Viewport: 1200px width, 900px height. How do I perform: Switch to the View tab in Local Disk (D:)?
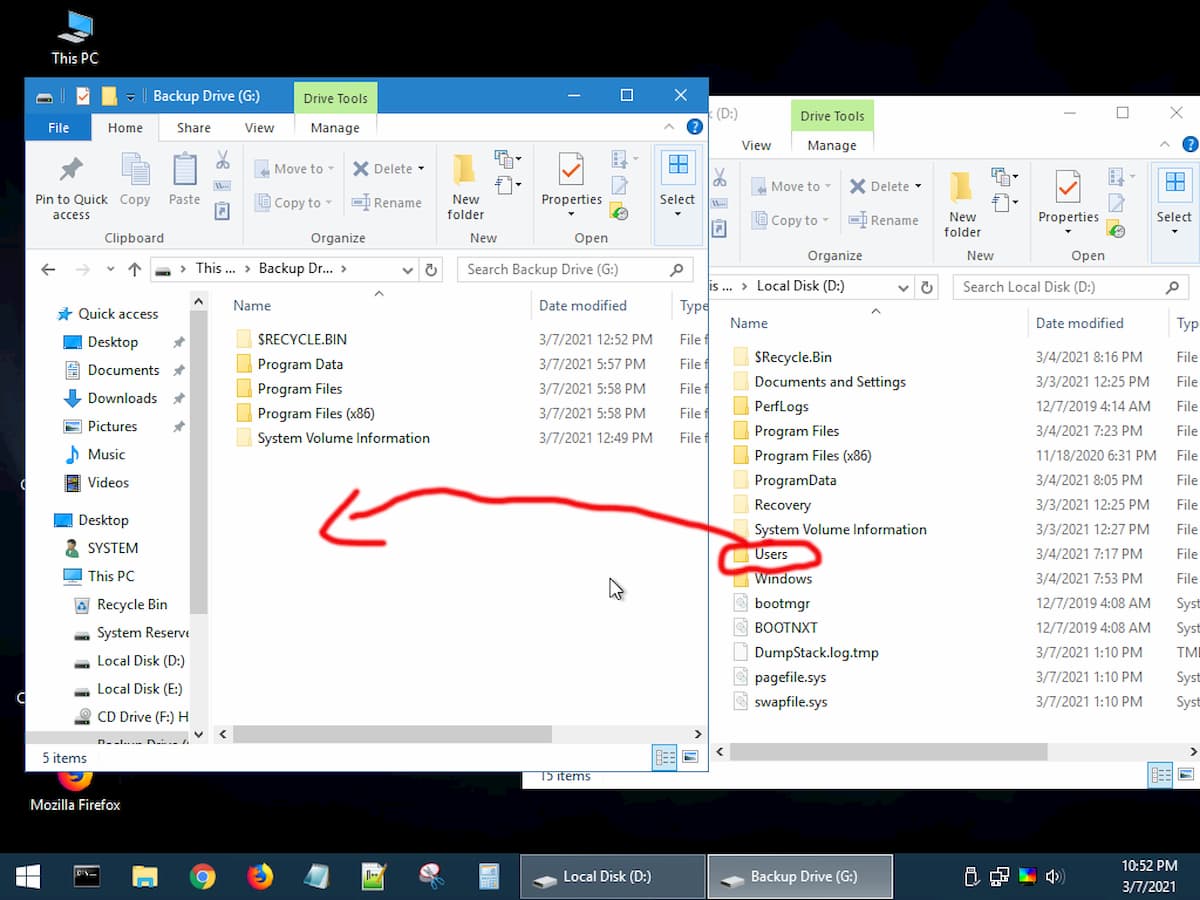click(756, 145)
